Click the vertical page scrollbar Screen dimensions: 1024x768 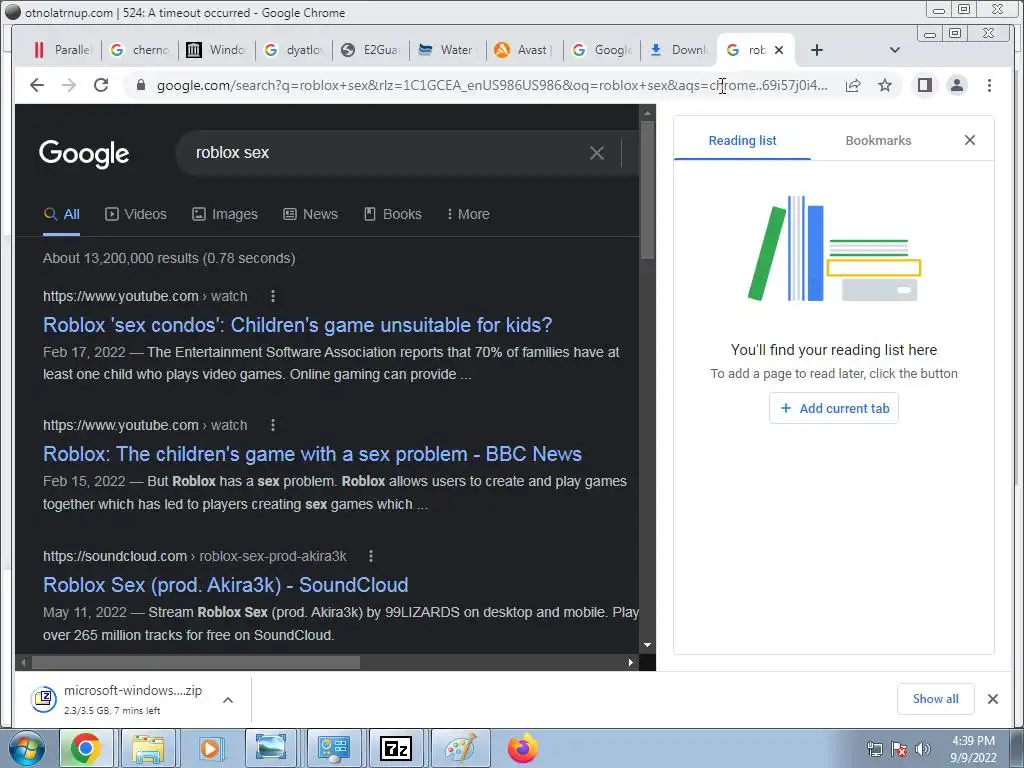click(647, 190)
